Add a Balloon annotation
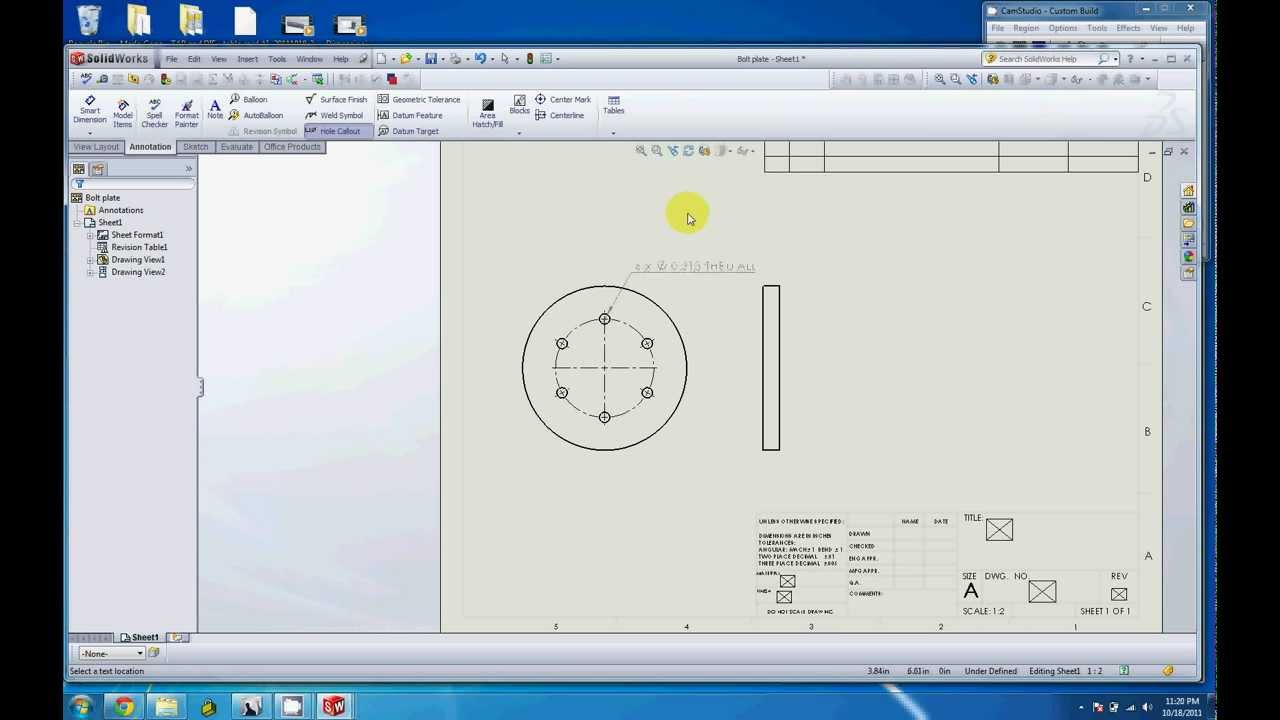This screenshot has width=1280, height=720. pyautogui.click(x=248, y=99)
